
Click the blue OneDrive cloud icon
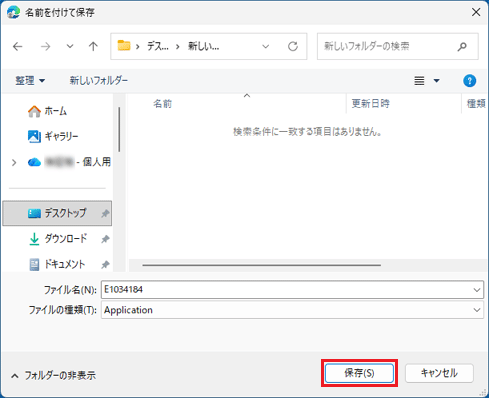[34, 162]
